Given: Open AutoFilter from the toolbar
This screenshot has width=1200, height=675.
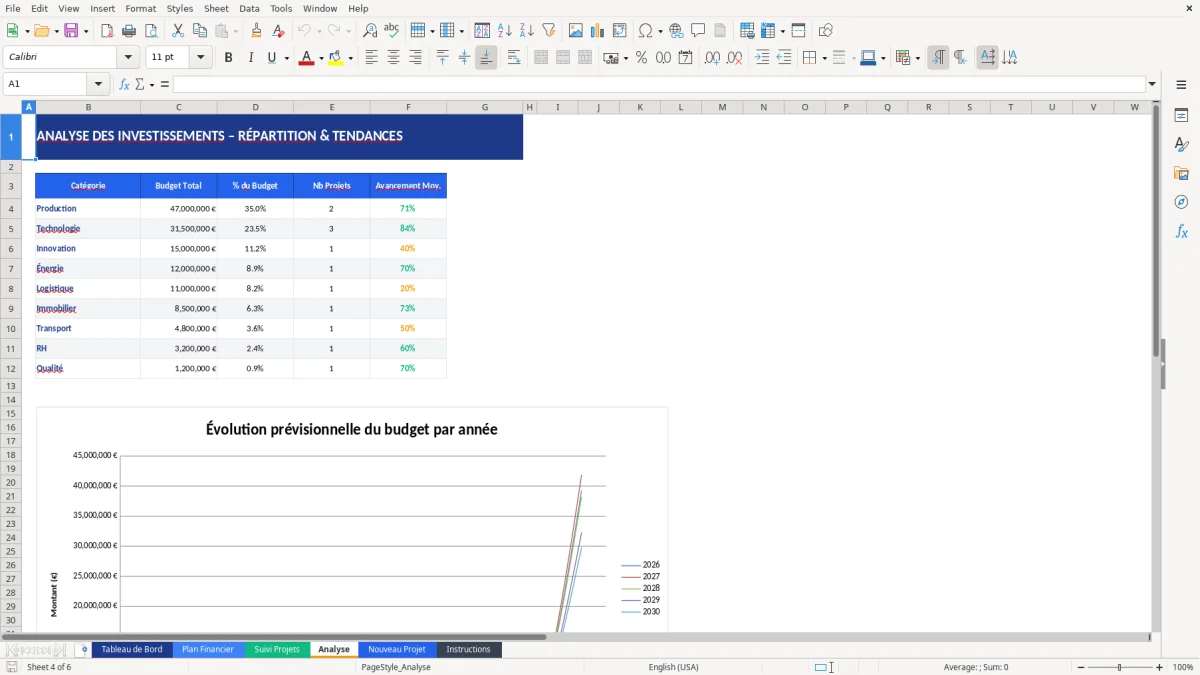Looking at the screenshot, I should click(x=548, y=30).
